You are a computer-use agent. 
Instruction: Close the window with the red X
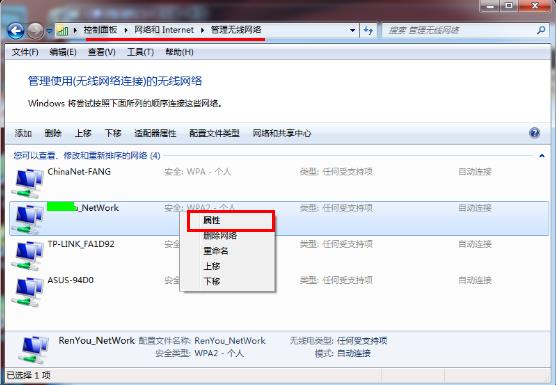point(535,6)
